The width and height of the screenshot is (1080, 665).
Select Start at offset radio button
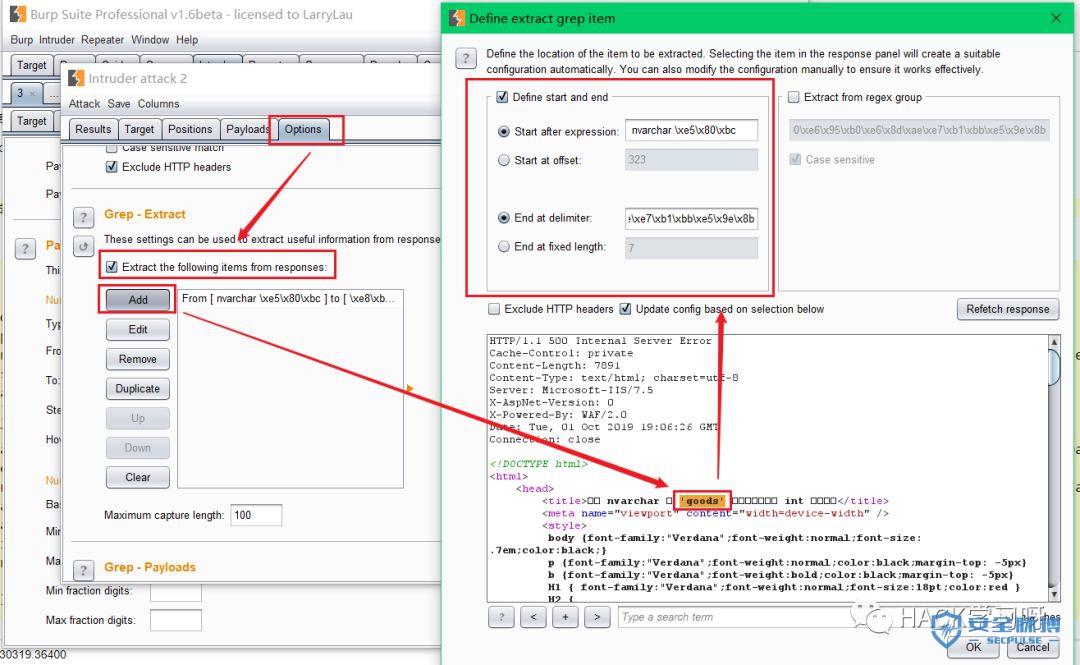tap(504, 160)
